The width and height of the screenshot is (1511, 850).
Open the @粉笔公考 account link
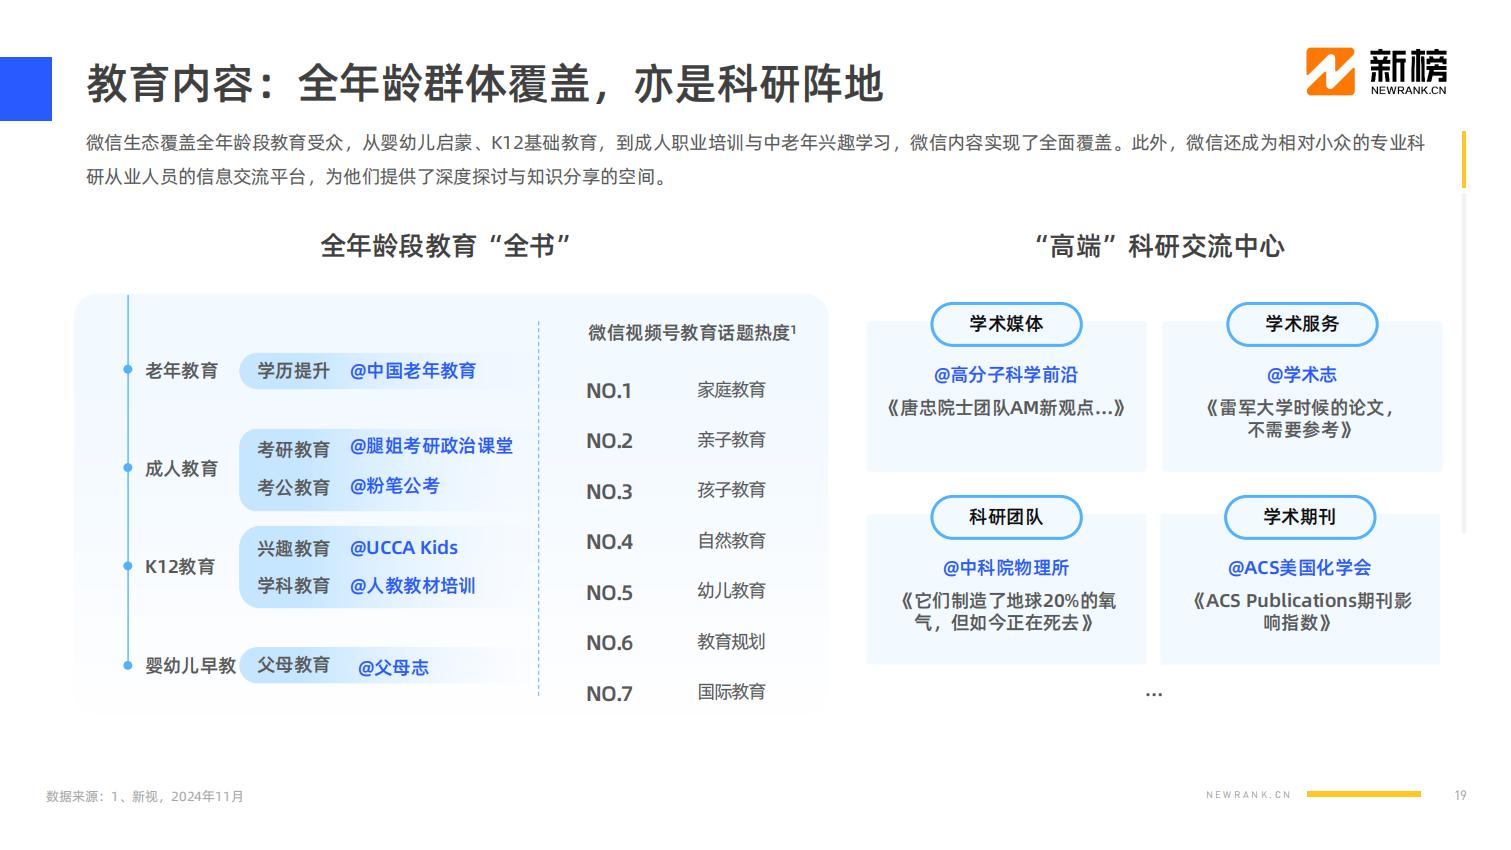(395, 486)
